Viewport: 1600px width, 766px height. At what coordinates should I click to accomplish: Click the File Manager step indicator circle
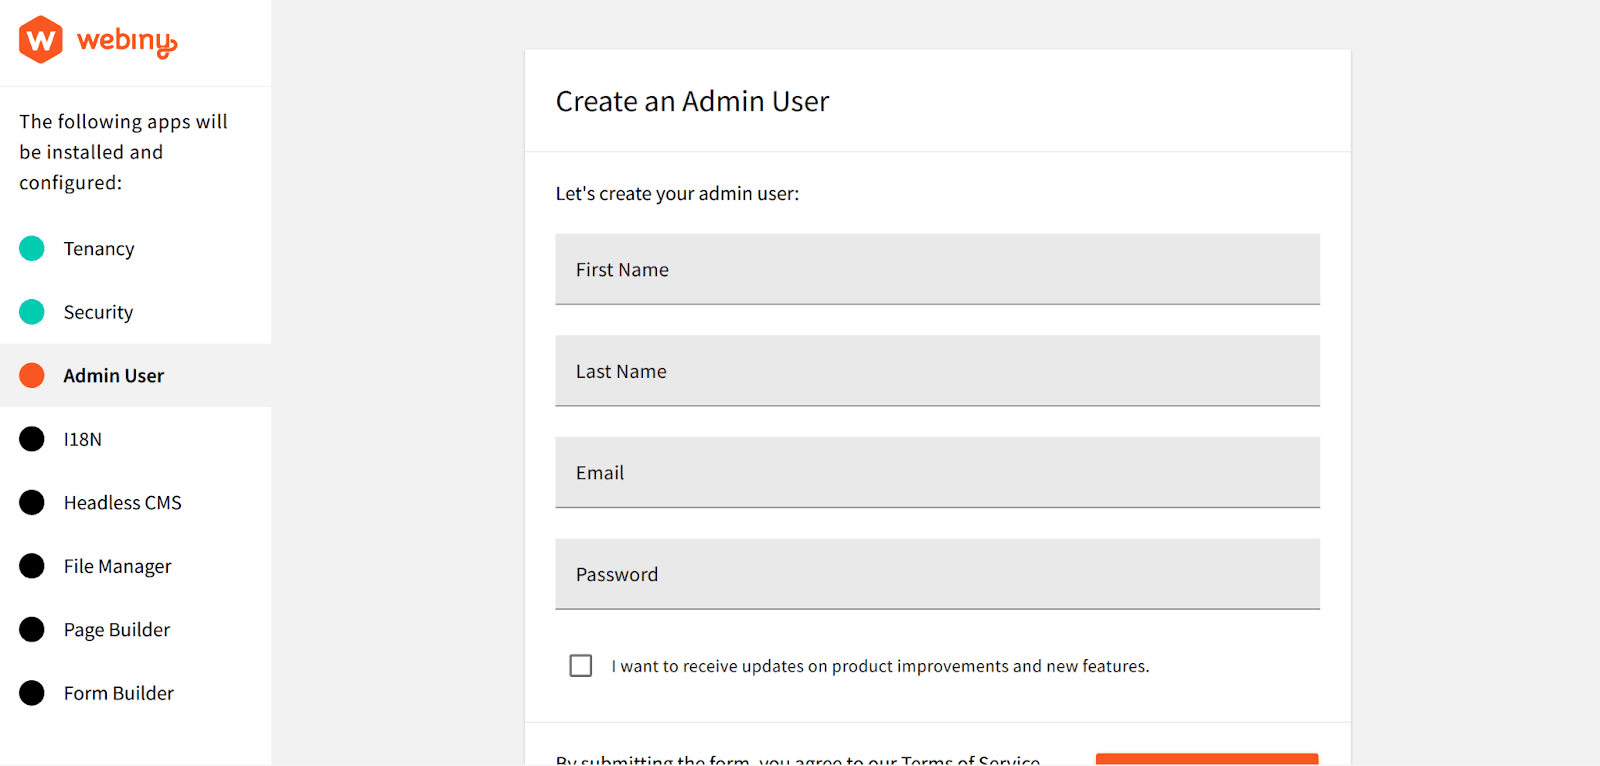(x=31, y=565)
